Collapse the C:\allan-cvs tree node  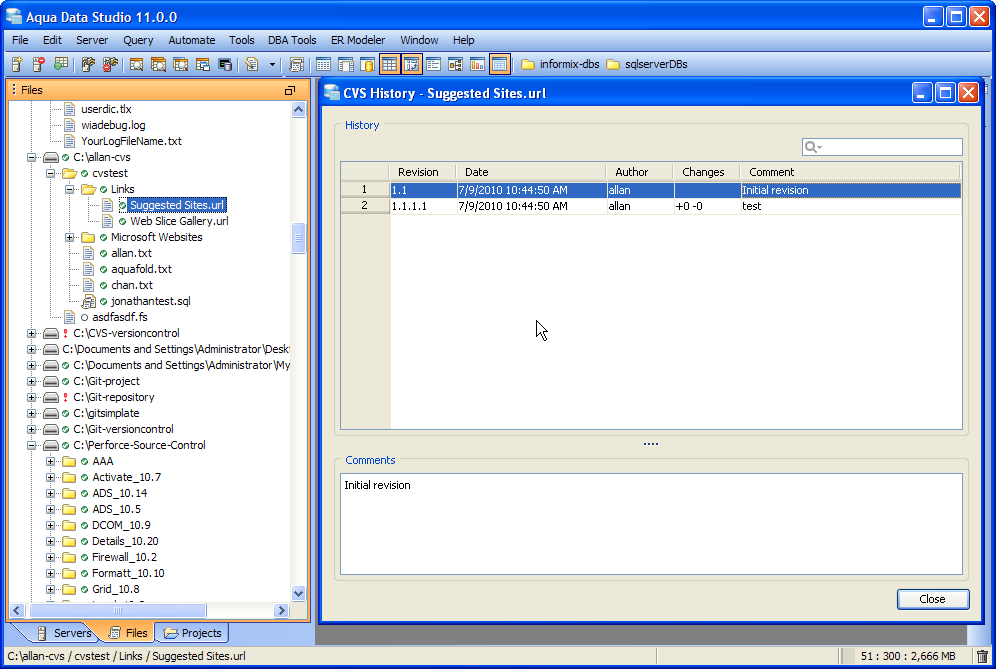pyautogui.click(x=31, y=157)
